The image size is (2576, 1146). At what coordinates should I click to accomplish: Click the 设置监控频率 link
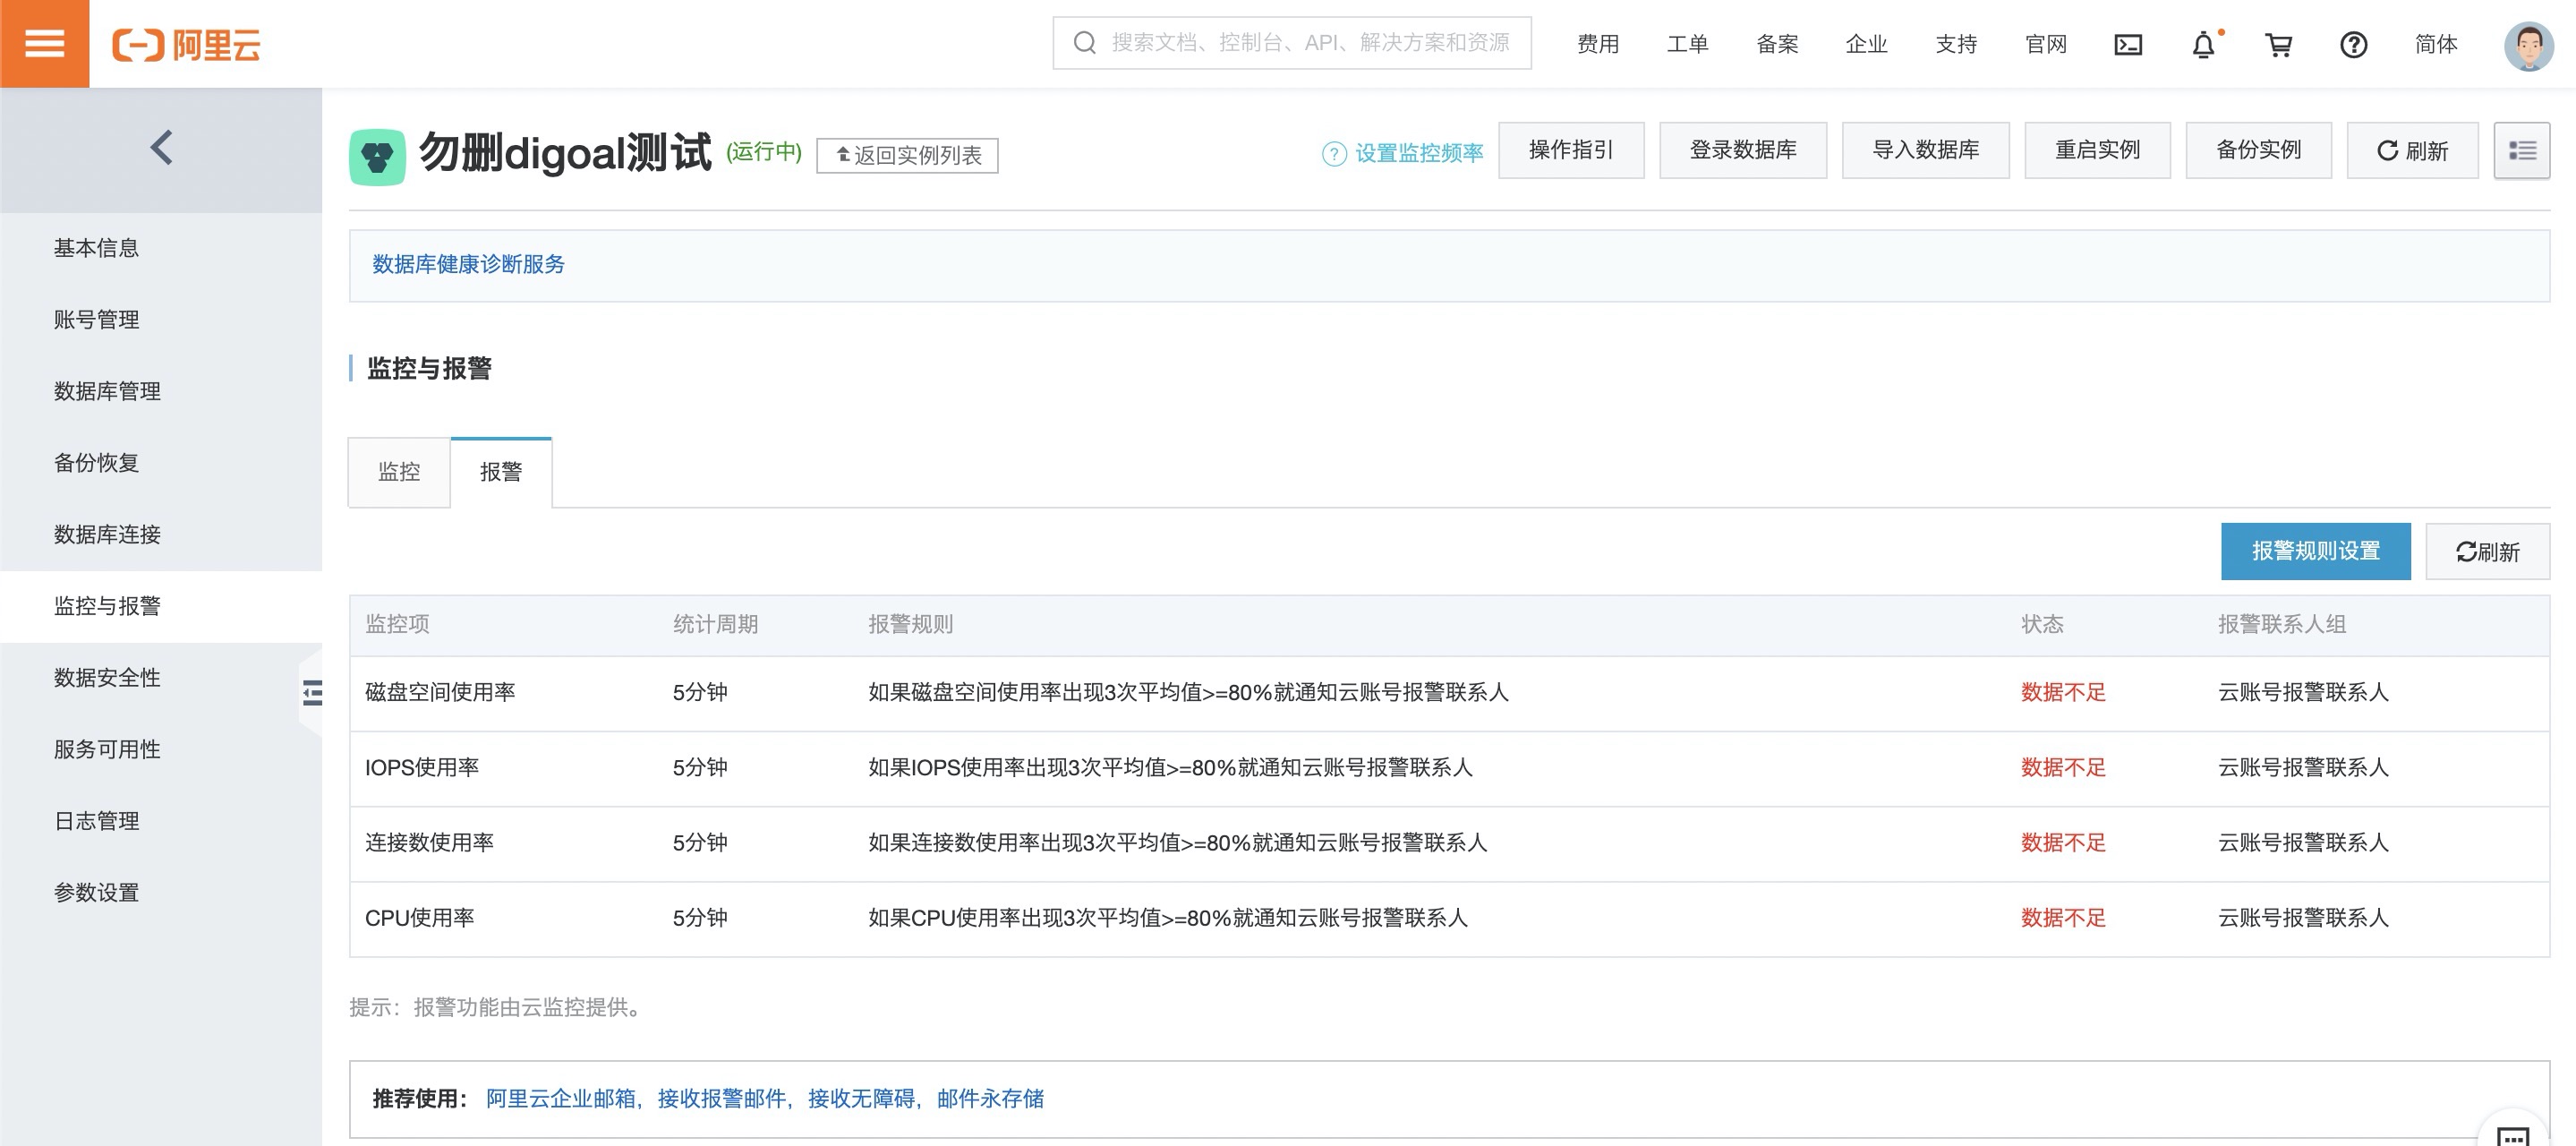click(1417, 153)
